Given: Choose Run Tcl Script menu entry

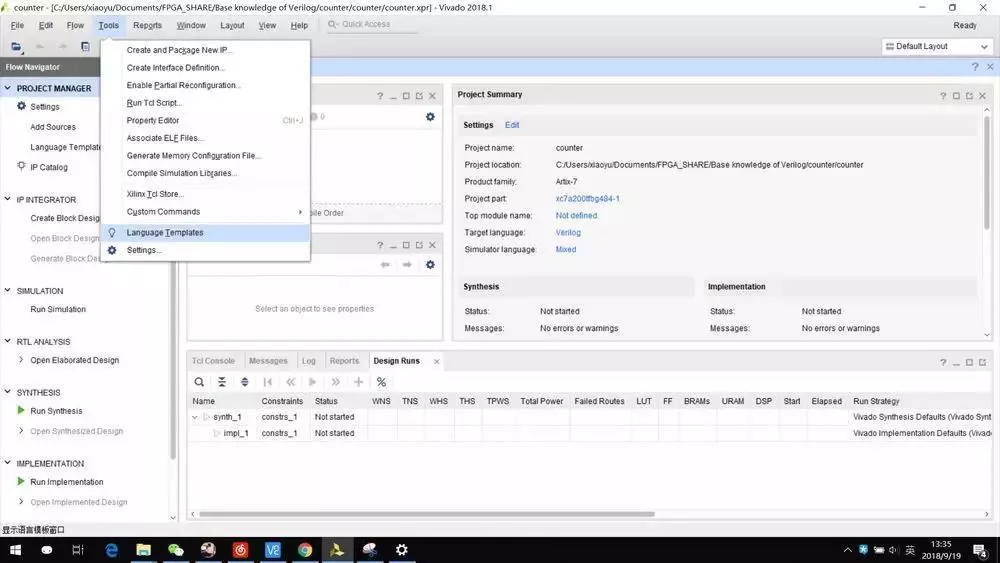Looking at the screenshot, I should (154, 103).
